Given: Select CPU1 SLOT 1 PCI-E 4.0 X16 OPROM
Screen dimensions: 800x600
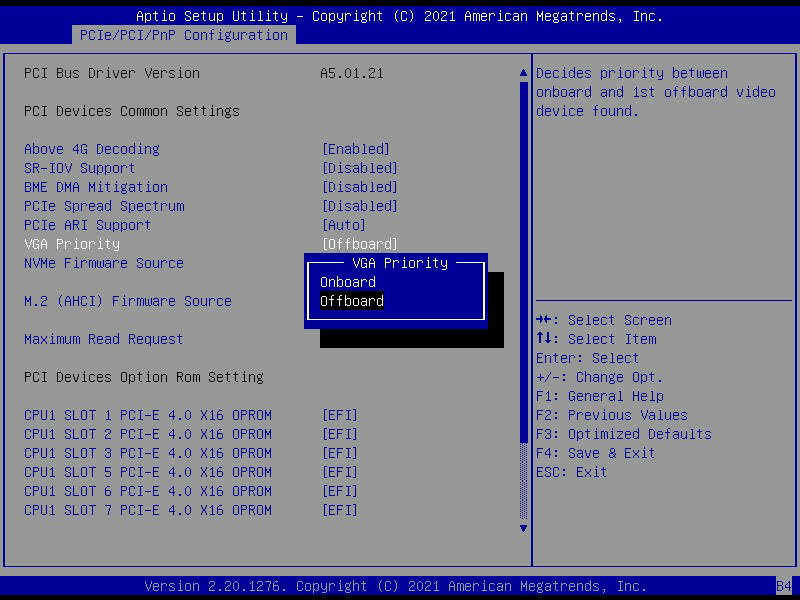Looking at the screenshot, I should pyautogui.click(x=148, y=415).
